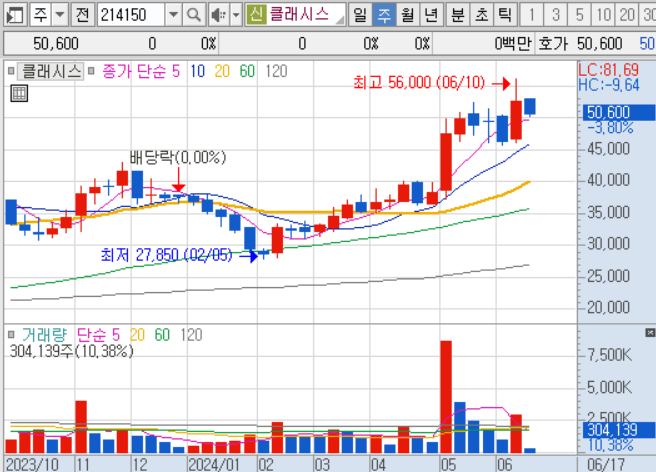This screenshot has width=656, height=472.
Task: Click the 배당락(0.00%) marker label
Action: [177, 158]
